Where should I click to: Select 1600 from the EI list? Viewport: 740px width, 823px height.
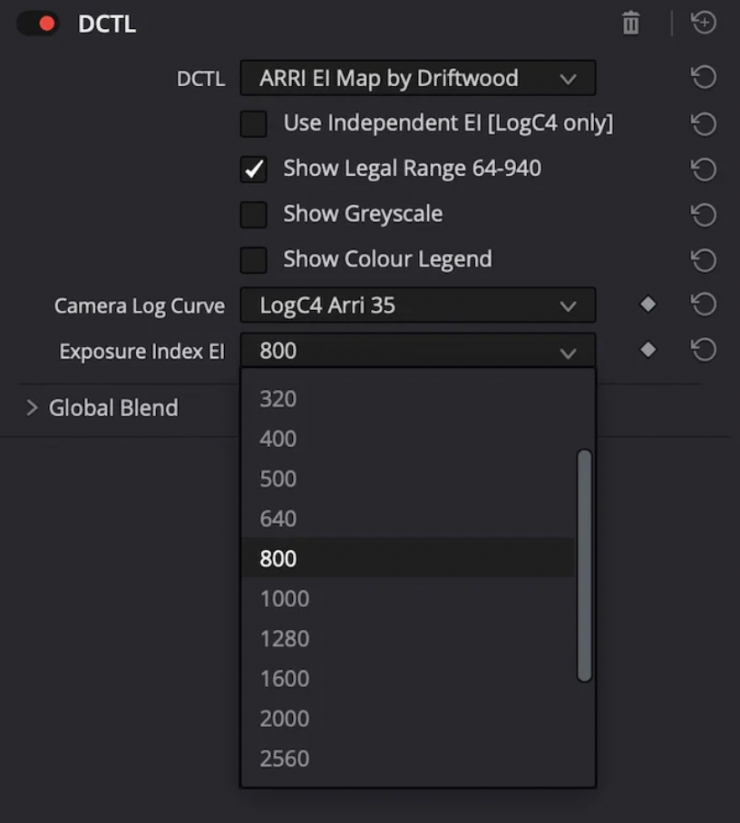(285, 679)
